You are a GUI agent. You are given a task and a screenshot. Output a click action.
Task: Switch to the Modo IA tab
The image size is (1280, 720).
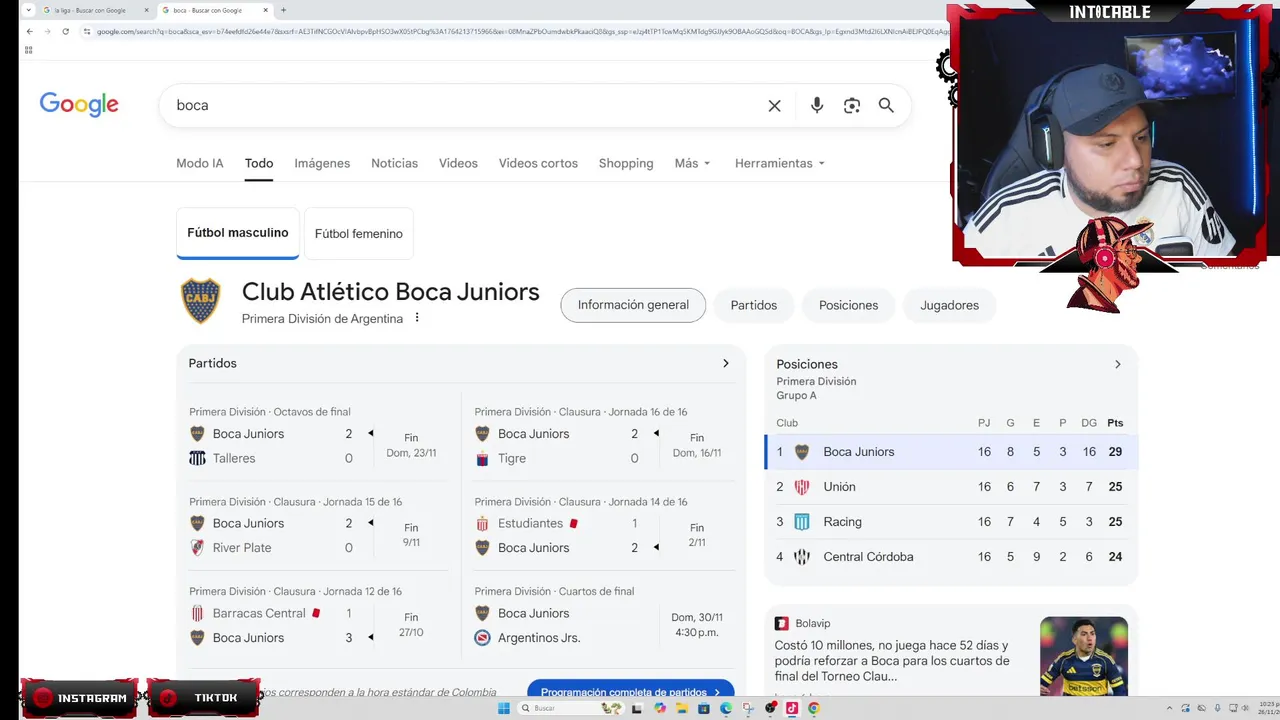coord(200,163)
